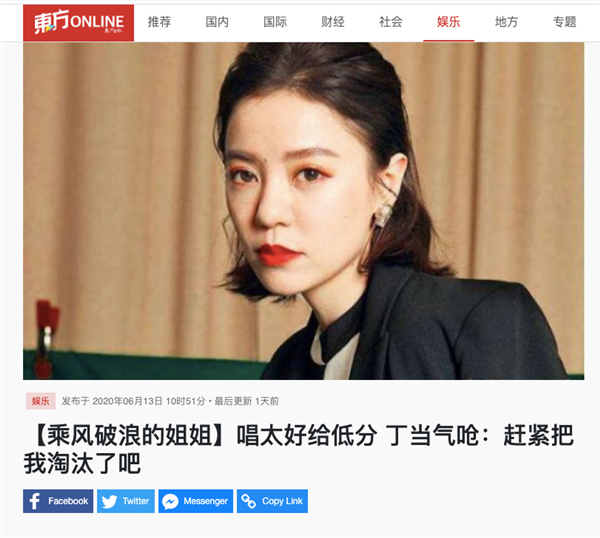The width and height of the screenshot is (600, 538).
Task: Open the 专题 navigation tab
Action: [x=564, y=22]
